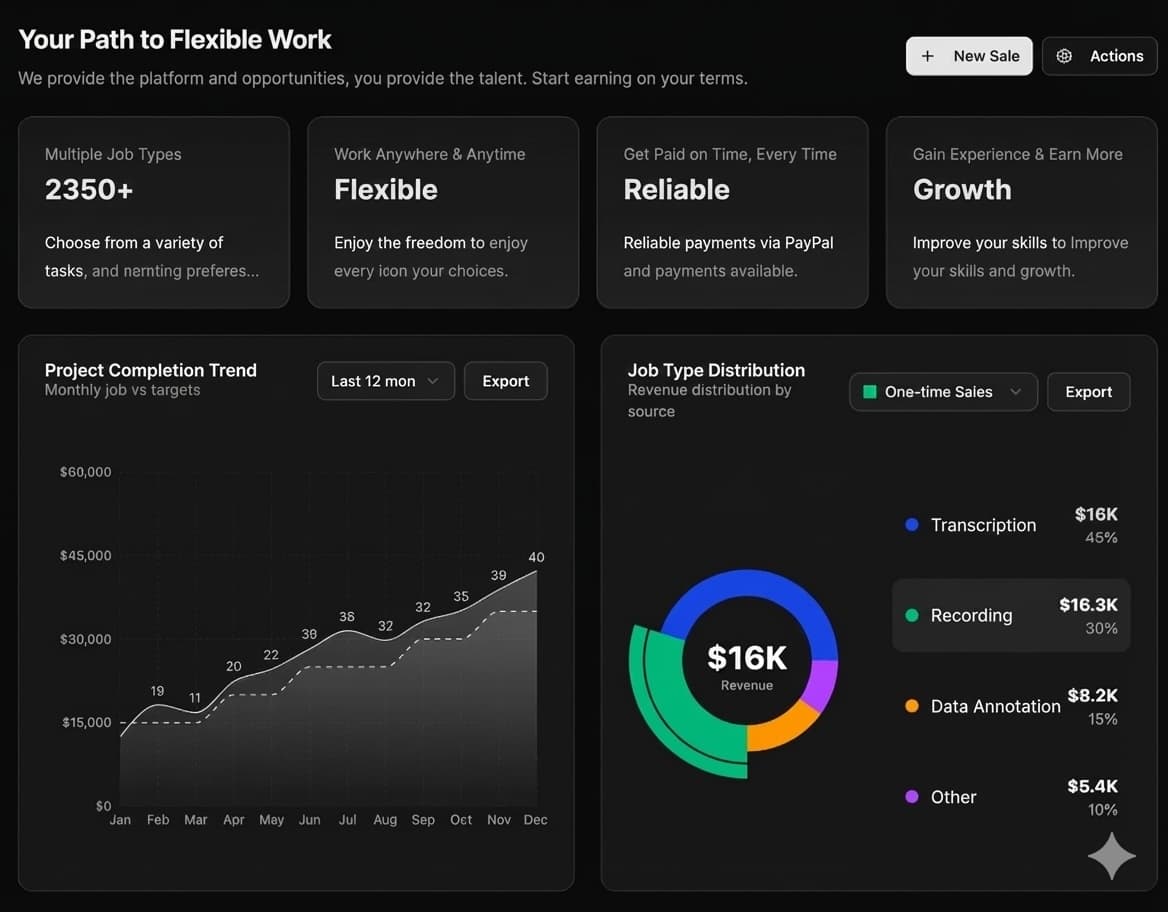Open the Actions menu button

pyautogui.click(x=1099, y=56)
